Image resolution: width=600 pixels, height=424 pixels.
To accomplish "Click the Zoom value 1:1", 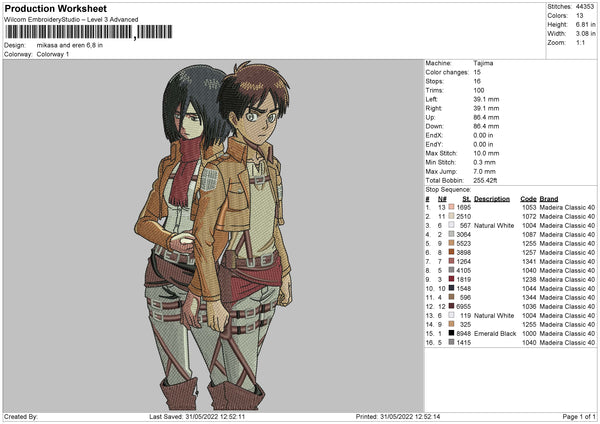I will [x=580, y=42].
